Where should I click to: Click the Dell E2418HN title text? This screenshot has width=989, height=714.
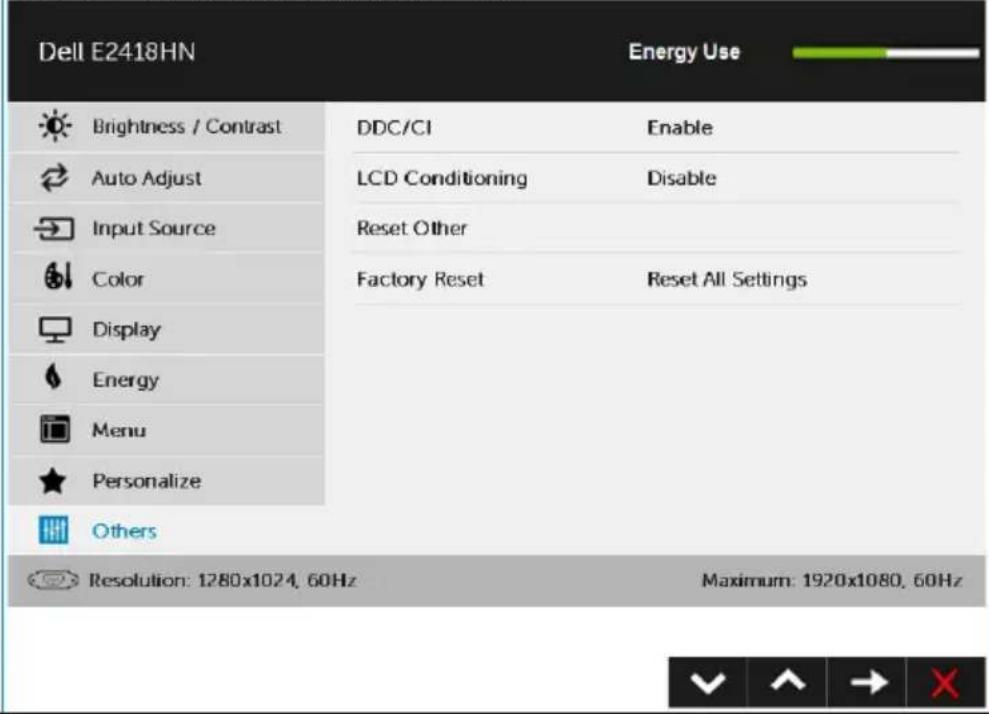(x=117, y=52)
